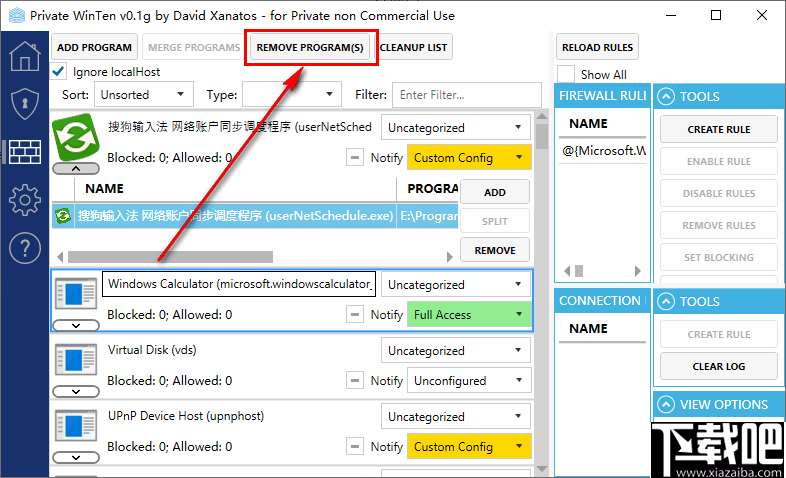Click REMOVE button below SPLIT
This screenshot has height=478, width=786.
click(495, 250)
